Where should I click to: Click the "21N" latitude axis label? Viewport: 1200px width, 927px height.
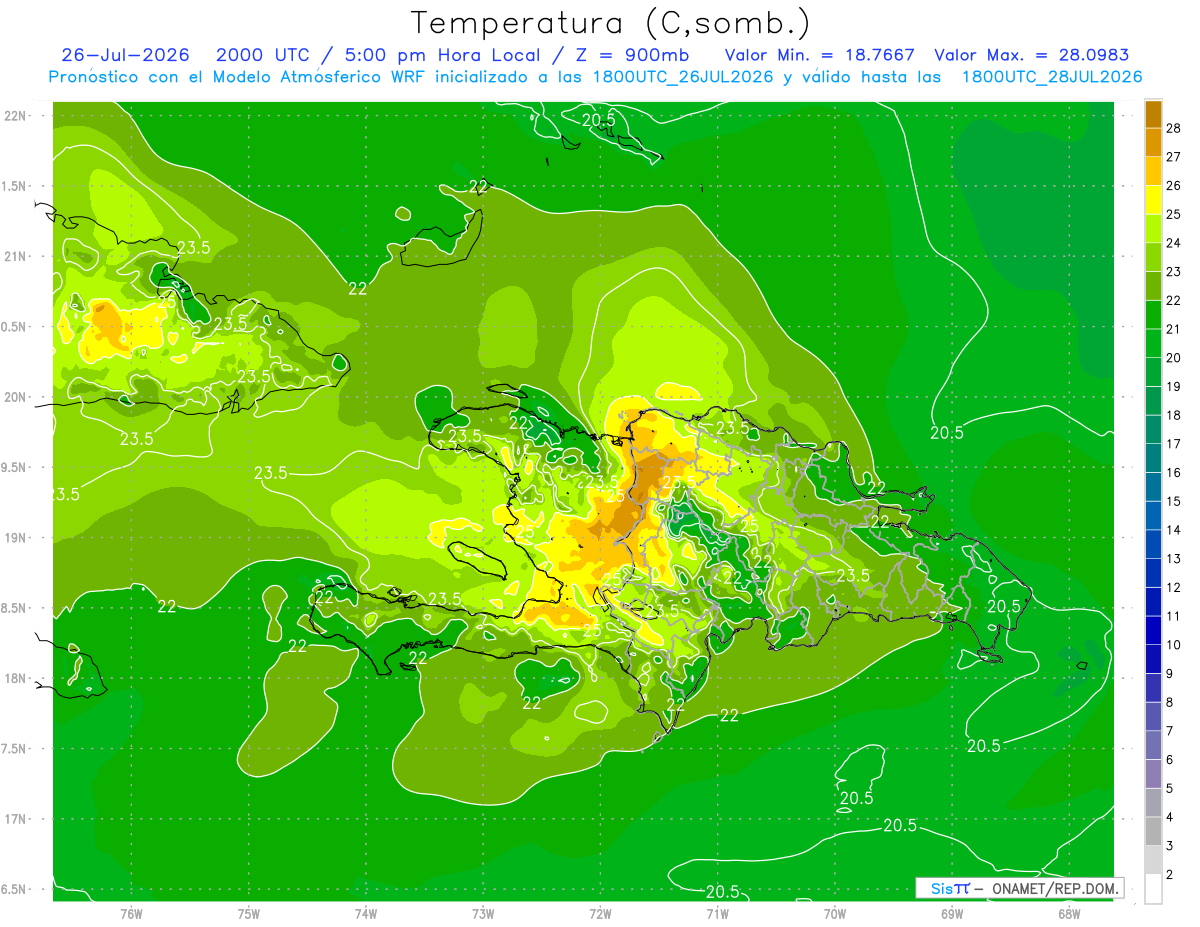coord(17,256)
